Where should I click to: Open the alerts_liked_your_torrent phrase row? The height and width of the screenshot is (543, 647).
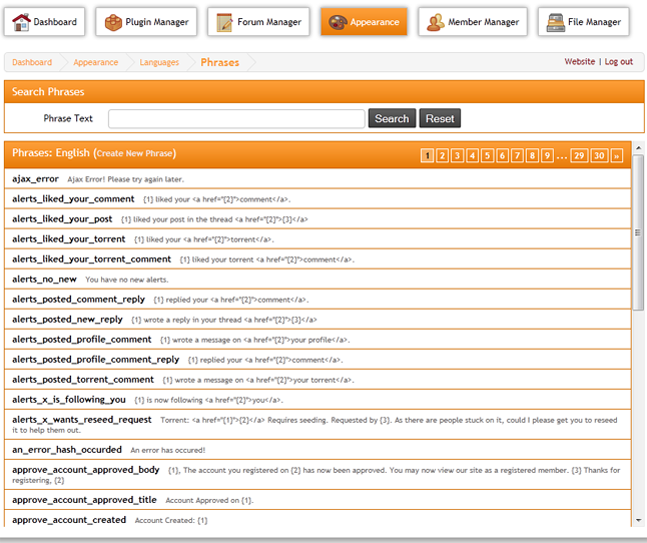[318, 239]
